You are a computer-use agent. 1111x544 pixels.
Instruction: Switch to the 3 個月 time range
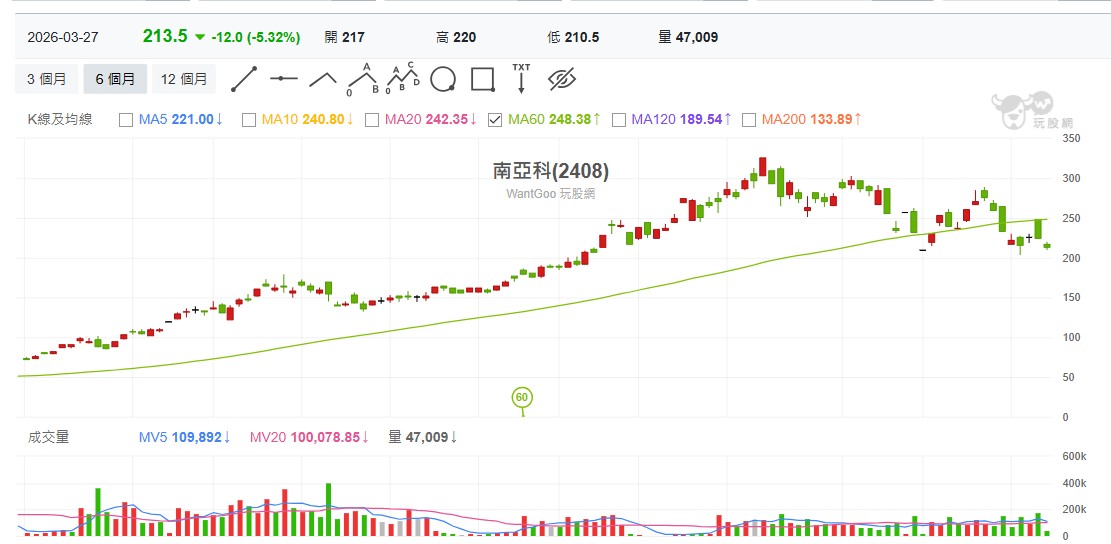[x=47, y=79]
